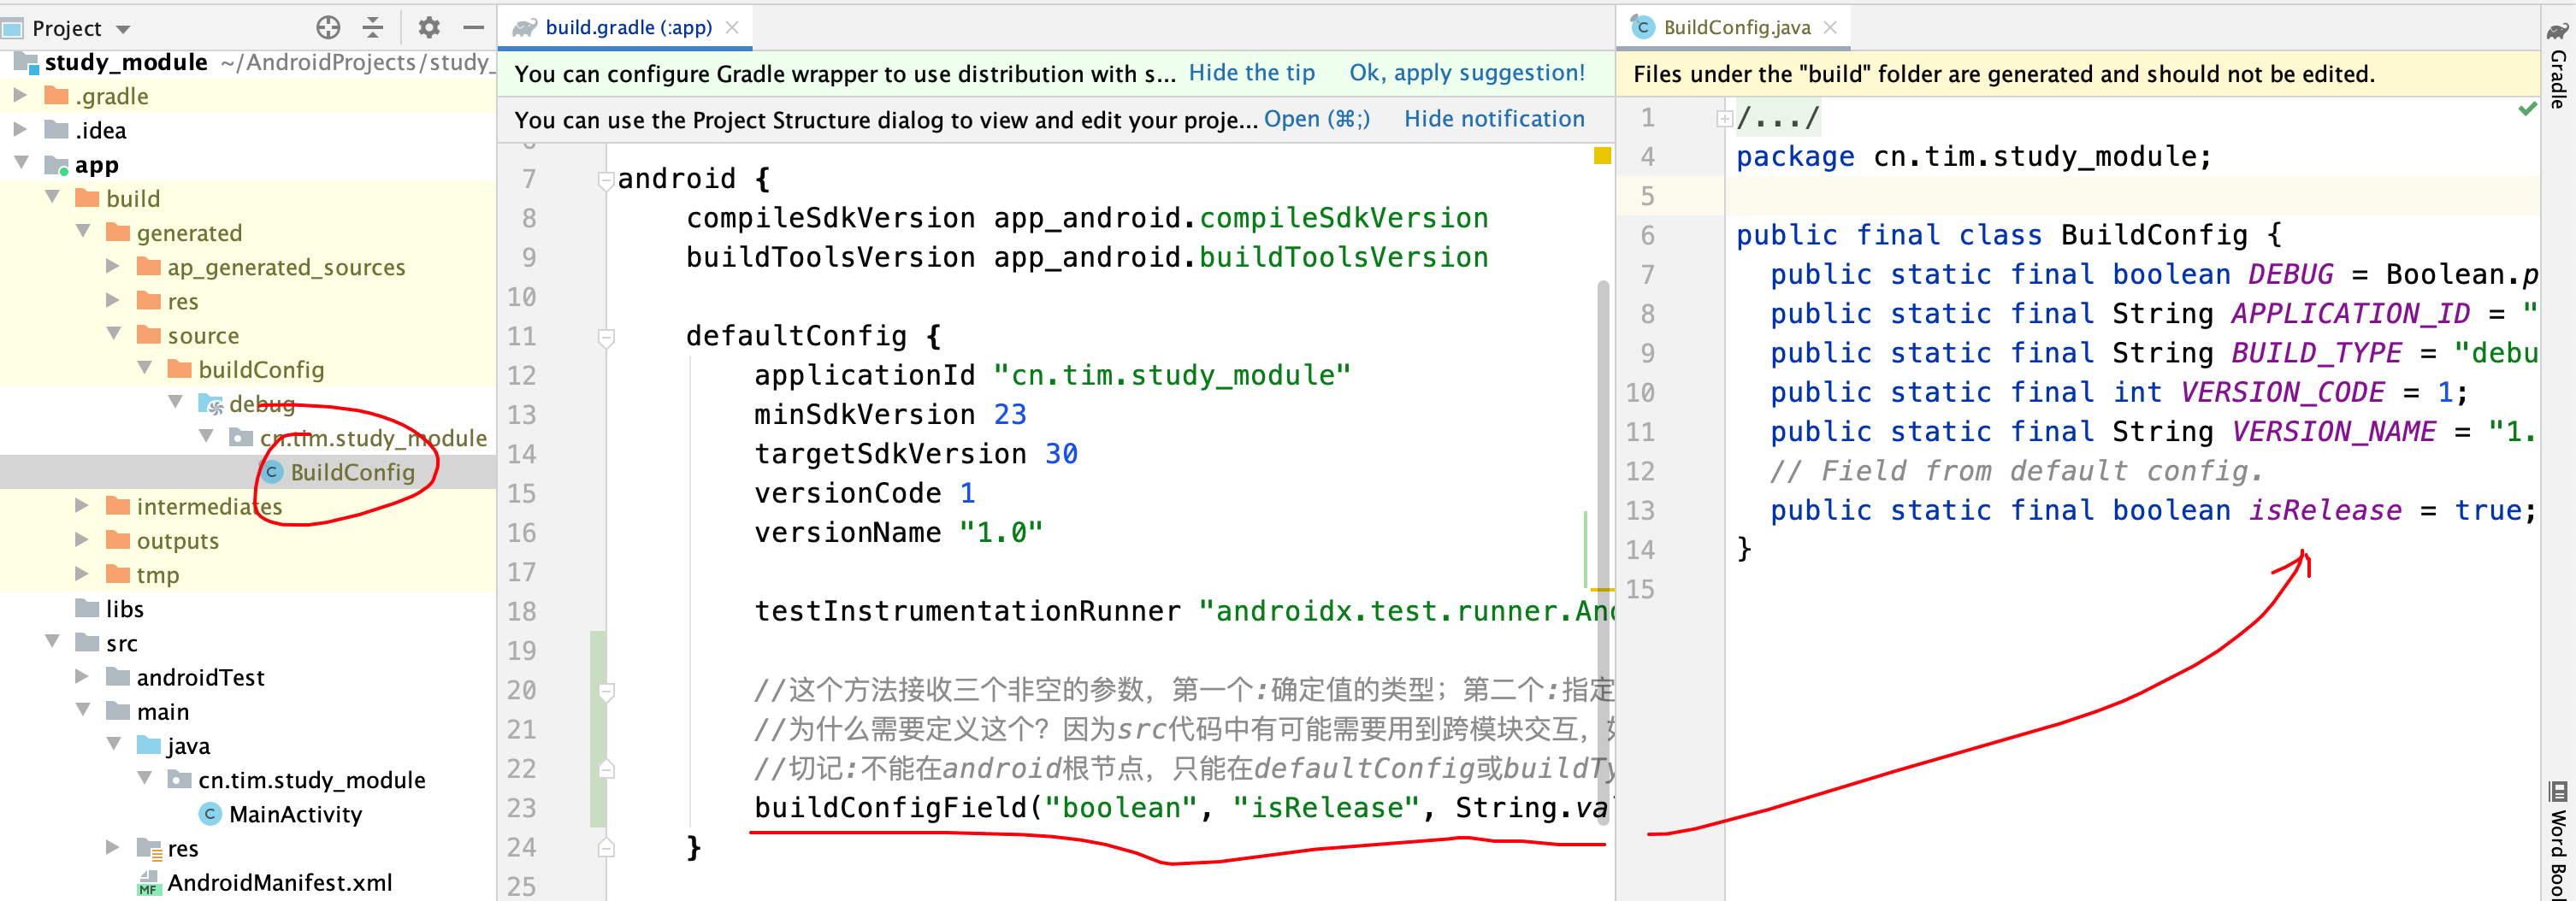Click 'Ok, apply suggestion!' link
2576x901 pixels.
tap(1466, 73)
